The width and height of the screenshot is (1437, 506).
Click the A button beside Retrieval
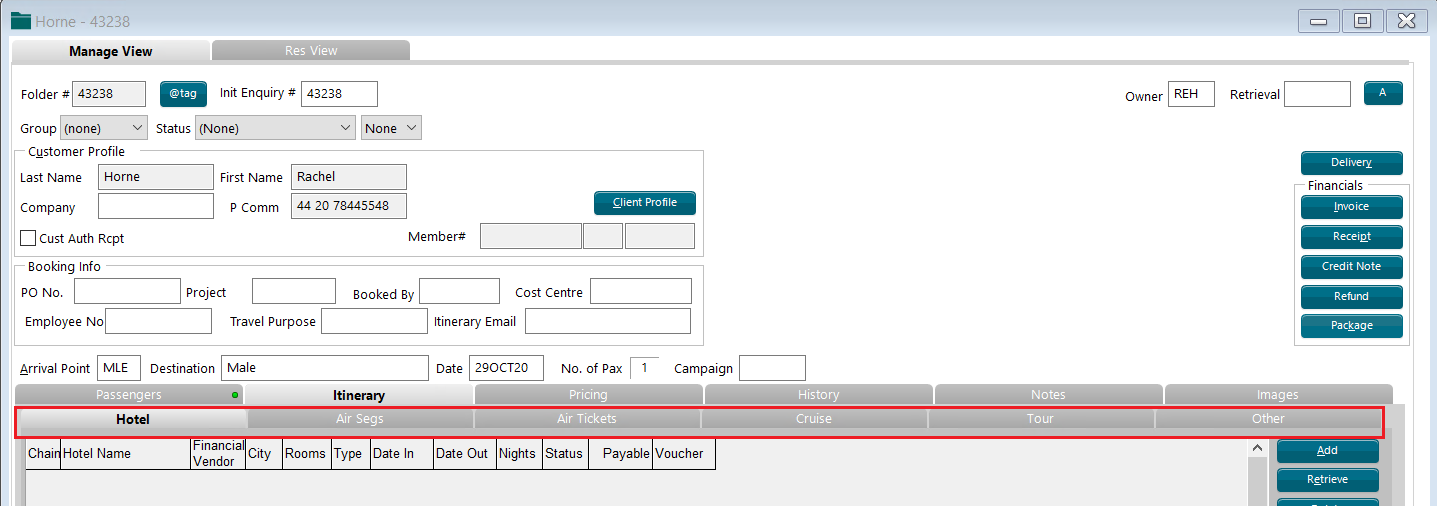tap(1383, 93)
